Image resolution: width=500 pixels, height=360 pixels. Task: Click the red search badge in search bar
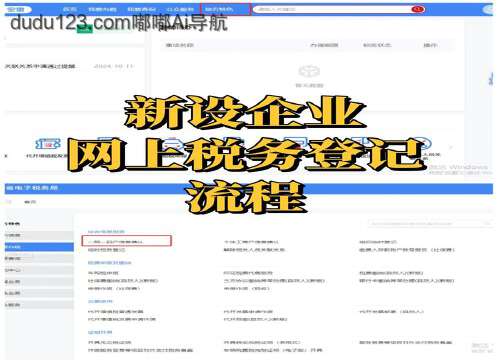pyautogui.click(x=418, y=9)
